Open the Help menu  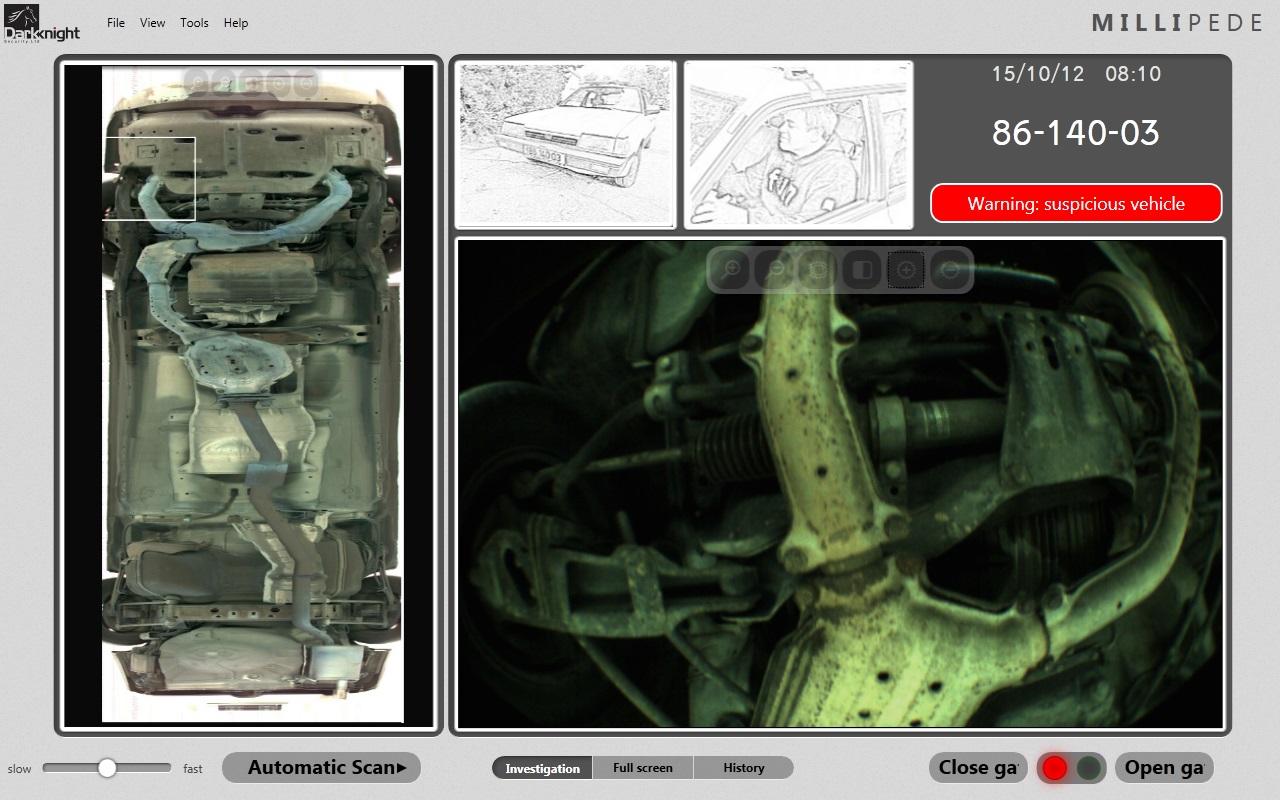click(236, 23)
